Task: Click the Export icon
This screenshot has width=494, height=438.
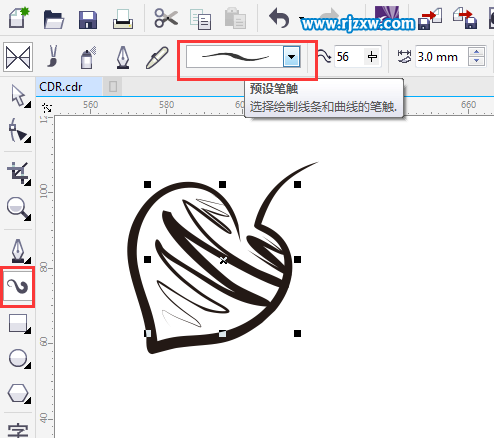Action: click(x=465, y=18)
